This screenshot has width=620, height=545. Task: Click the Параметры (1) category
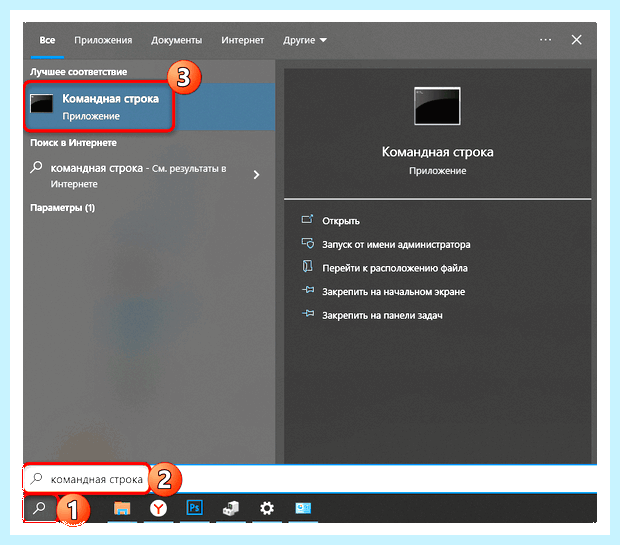62,208
